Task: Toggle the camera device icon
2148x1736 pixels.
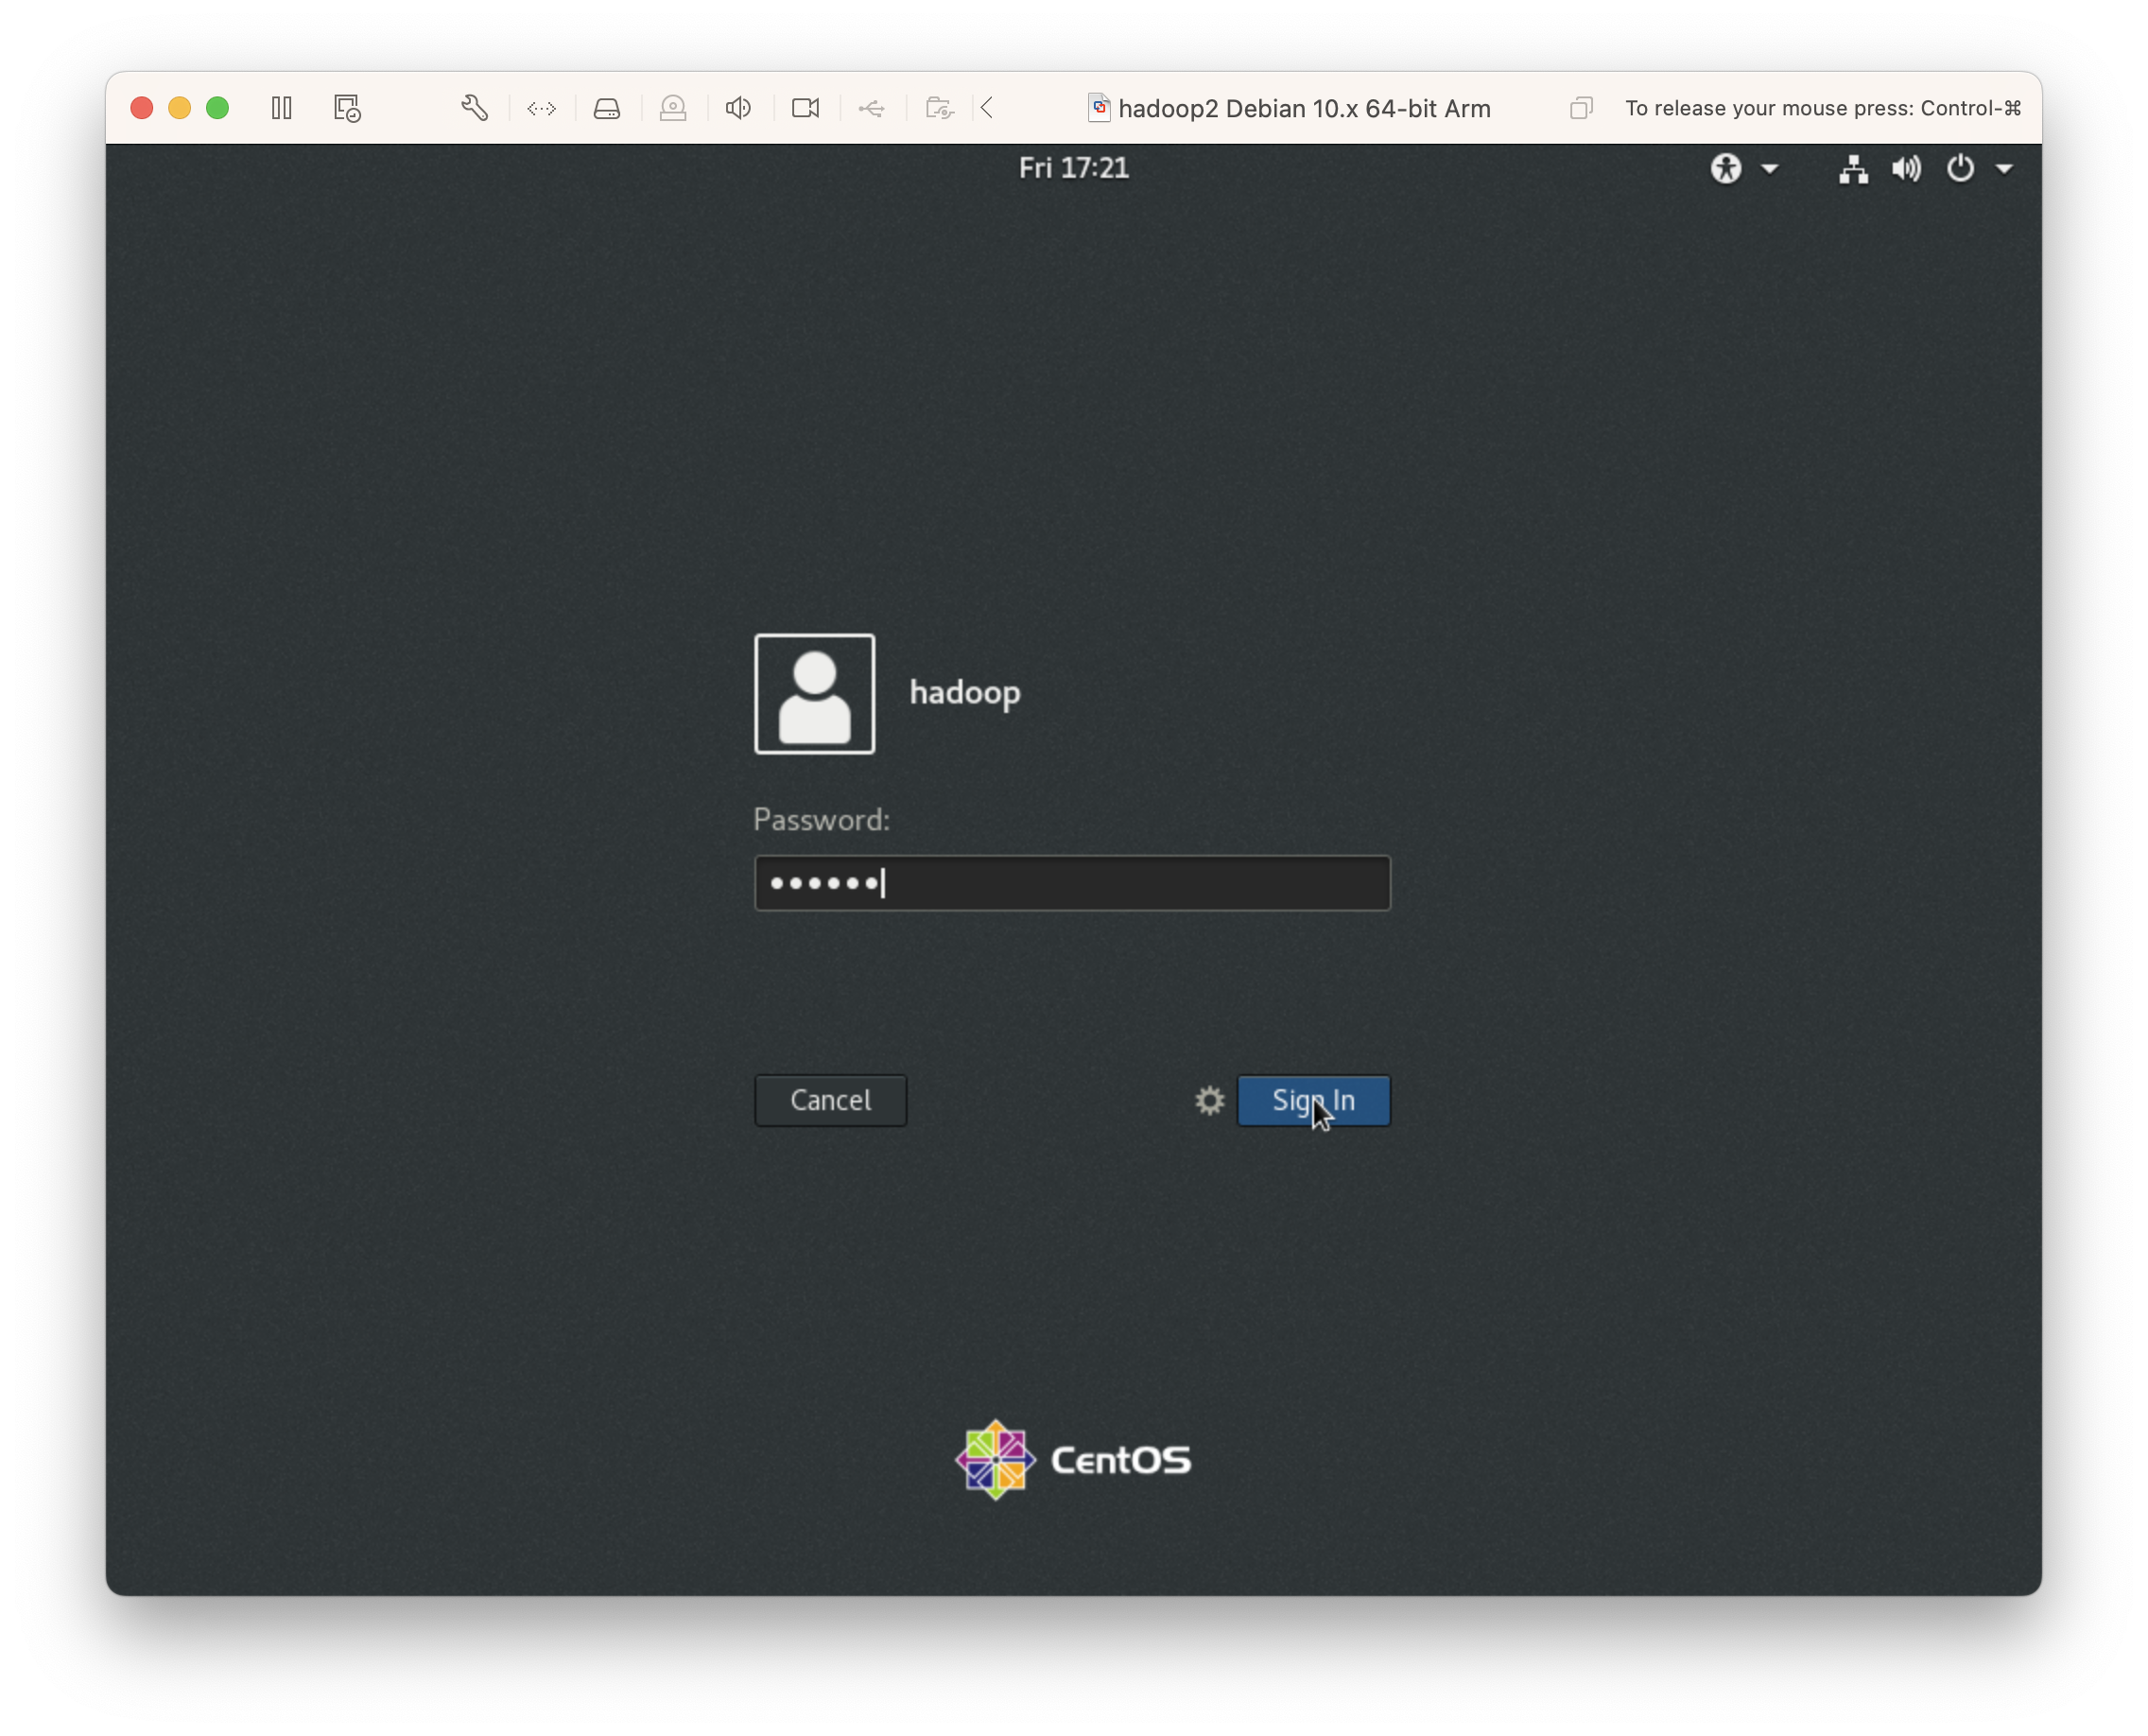Action: 805,108
